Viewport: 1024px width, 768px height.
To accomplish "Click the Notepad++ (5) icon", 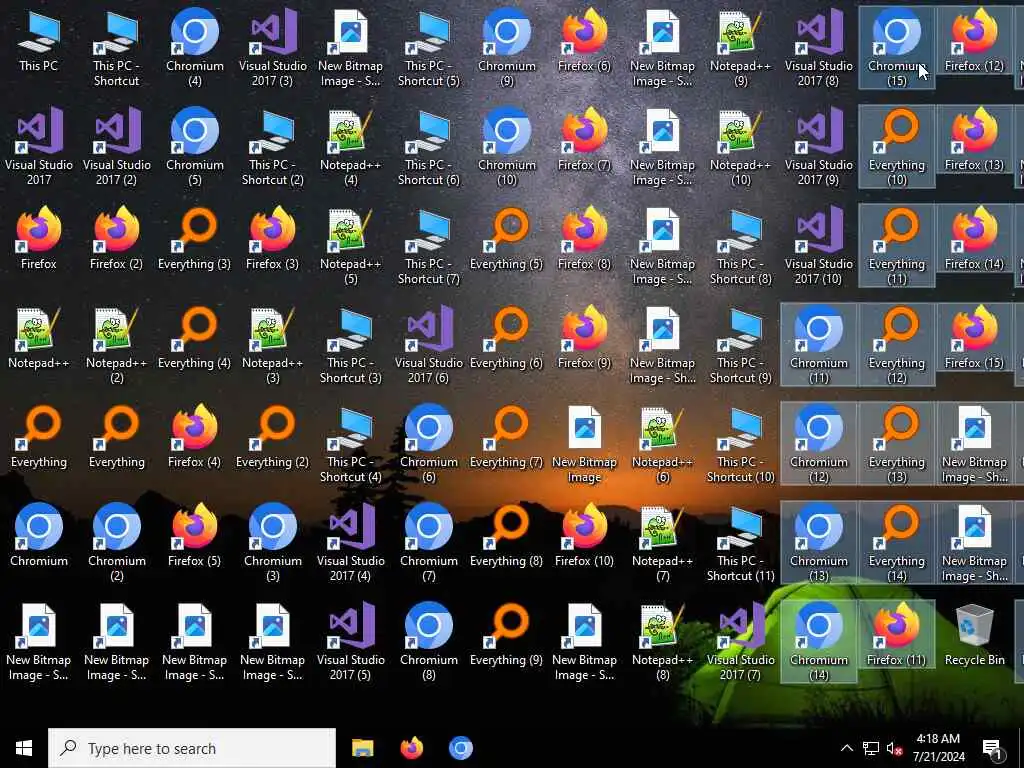I will pyautogui.click(x=351, y=247).
